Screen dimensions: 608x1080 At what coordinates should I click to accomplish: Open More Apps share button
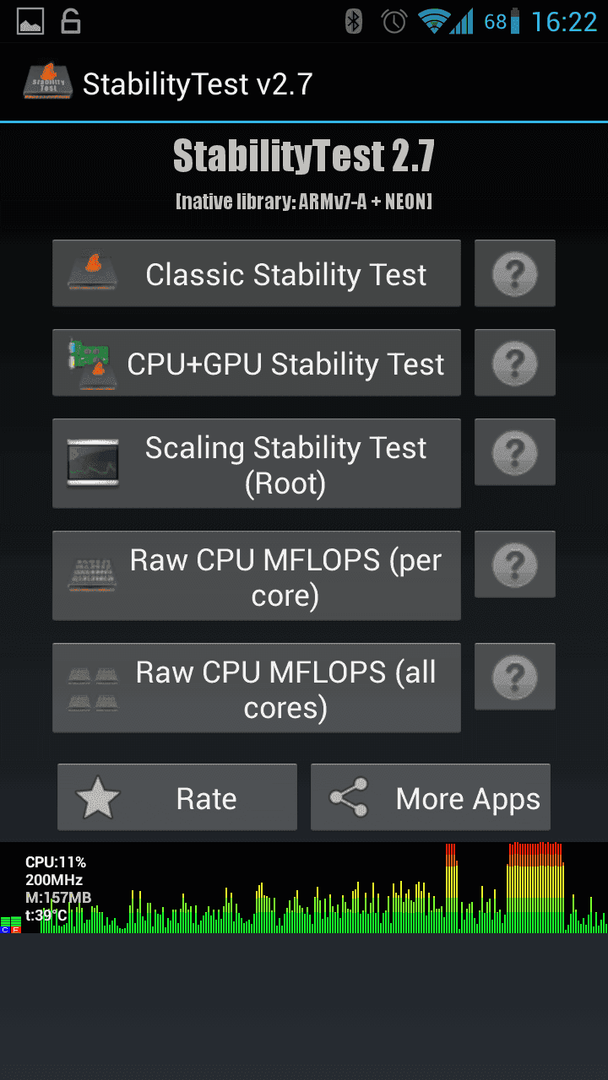(x=430, y=797)
